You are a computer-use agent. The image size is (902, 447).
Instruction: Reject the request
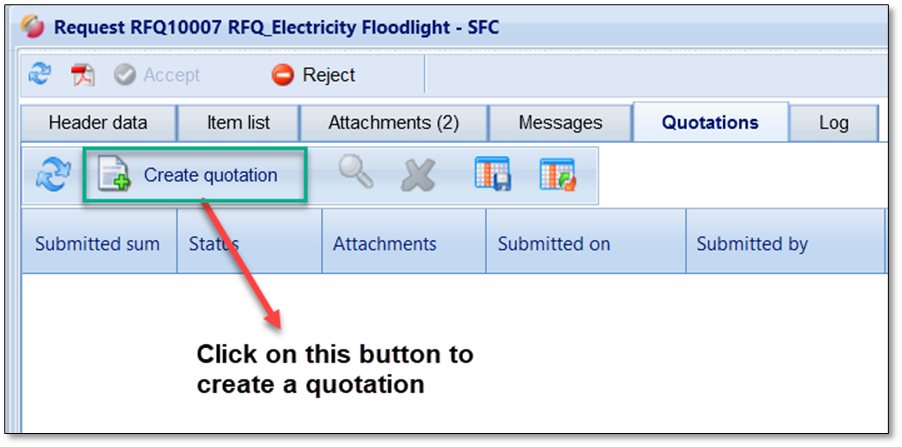click(x=315, y=75)
